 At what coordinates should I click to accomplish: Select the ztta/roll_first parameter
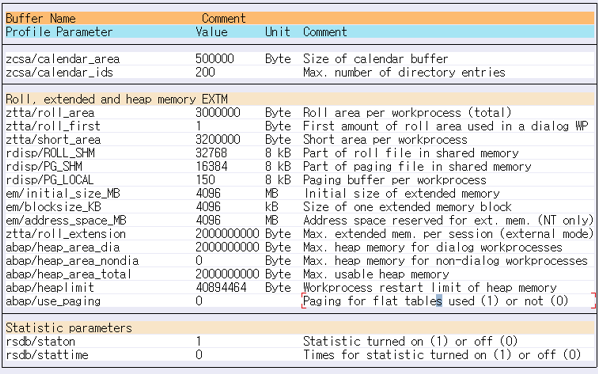tap(53, 126)
